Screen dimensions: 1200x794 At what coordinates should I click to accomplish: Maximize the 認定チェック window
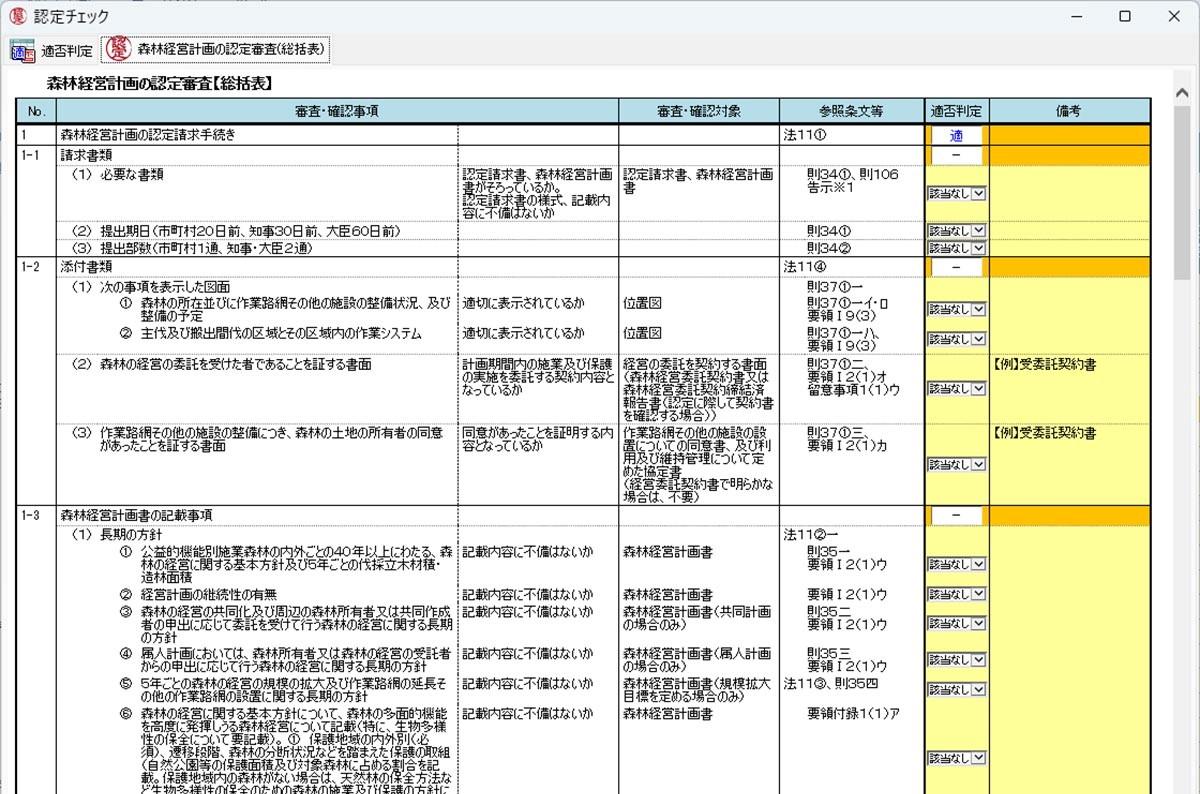(x=1125, y=16)
